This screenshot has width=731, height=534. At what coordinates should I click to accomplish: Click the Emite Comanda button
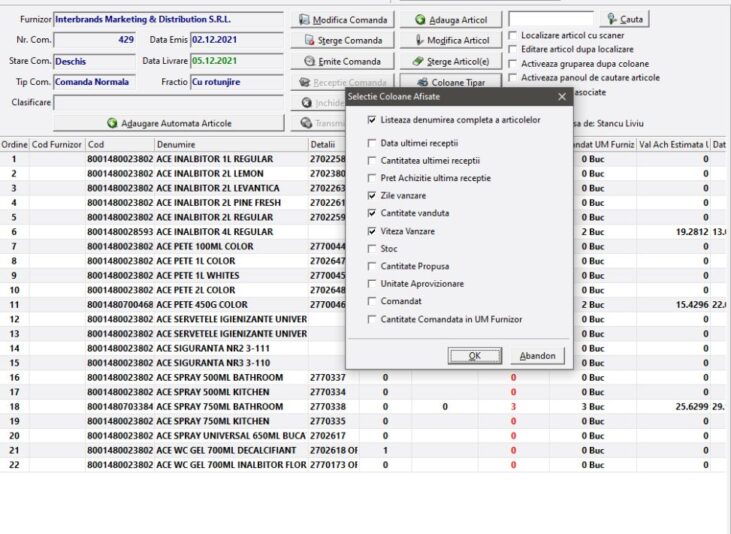(343, 62)
